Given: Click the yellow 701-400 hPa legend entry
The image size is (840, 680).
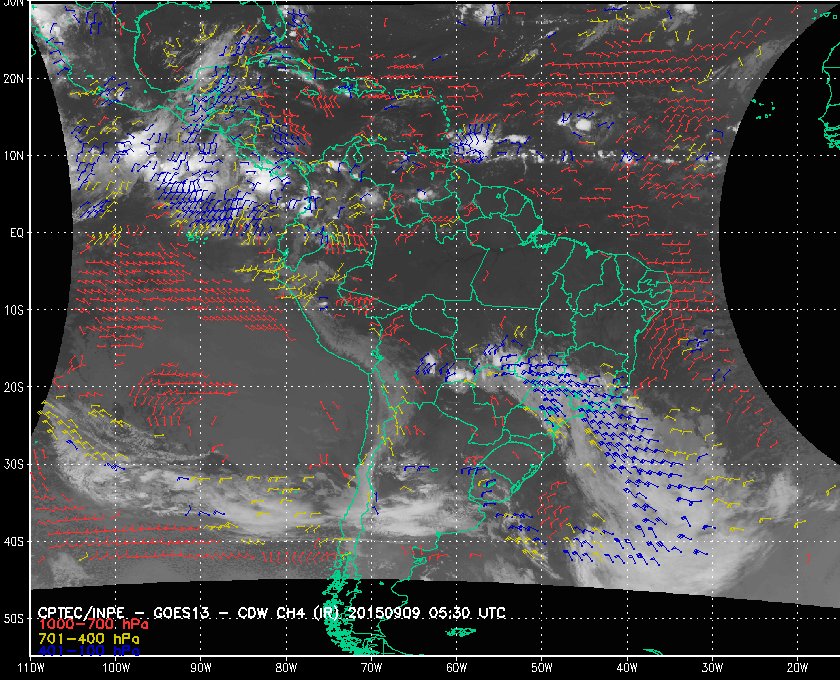Looking at the screenshot, I should coord(89,639).
